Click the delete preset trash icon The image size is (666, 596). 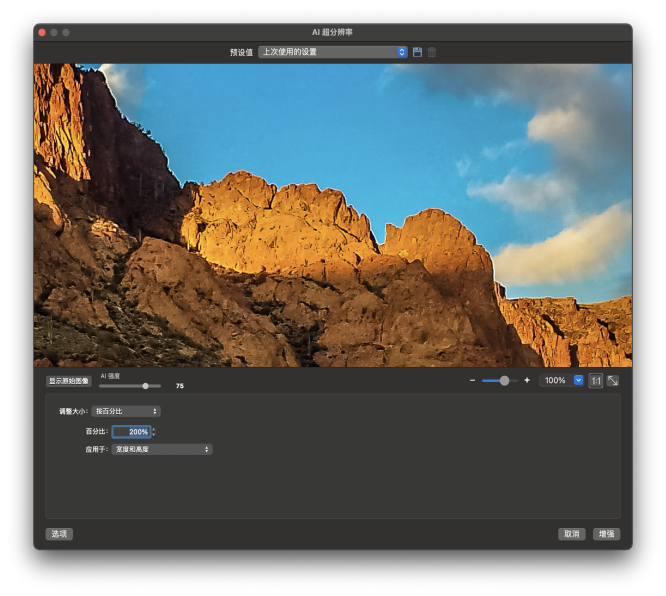pos(431,52)
